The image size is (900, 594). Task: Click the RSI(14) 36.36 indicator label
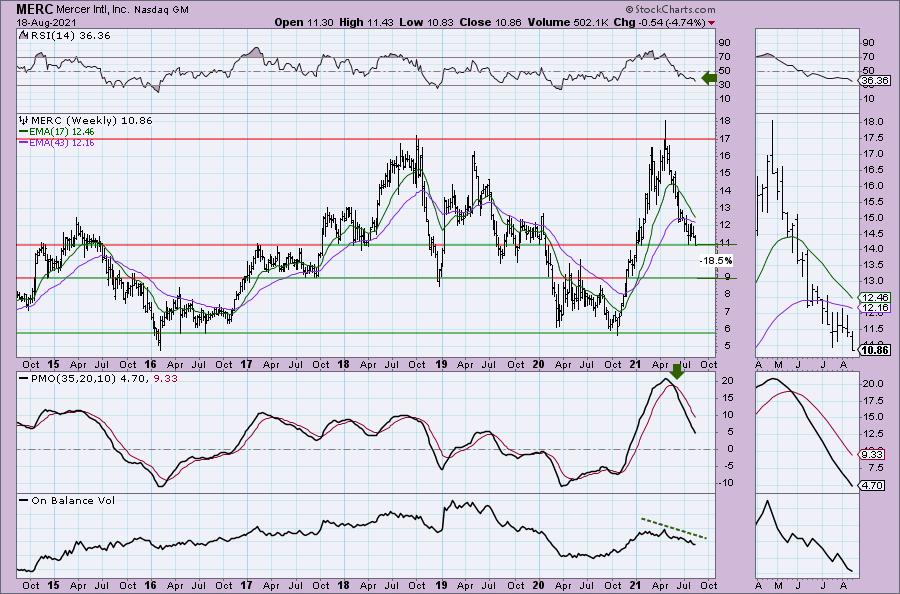[65, 35]
